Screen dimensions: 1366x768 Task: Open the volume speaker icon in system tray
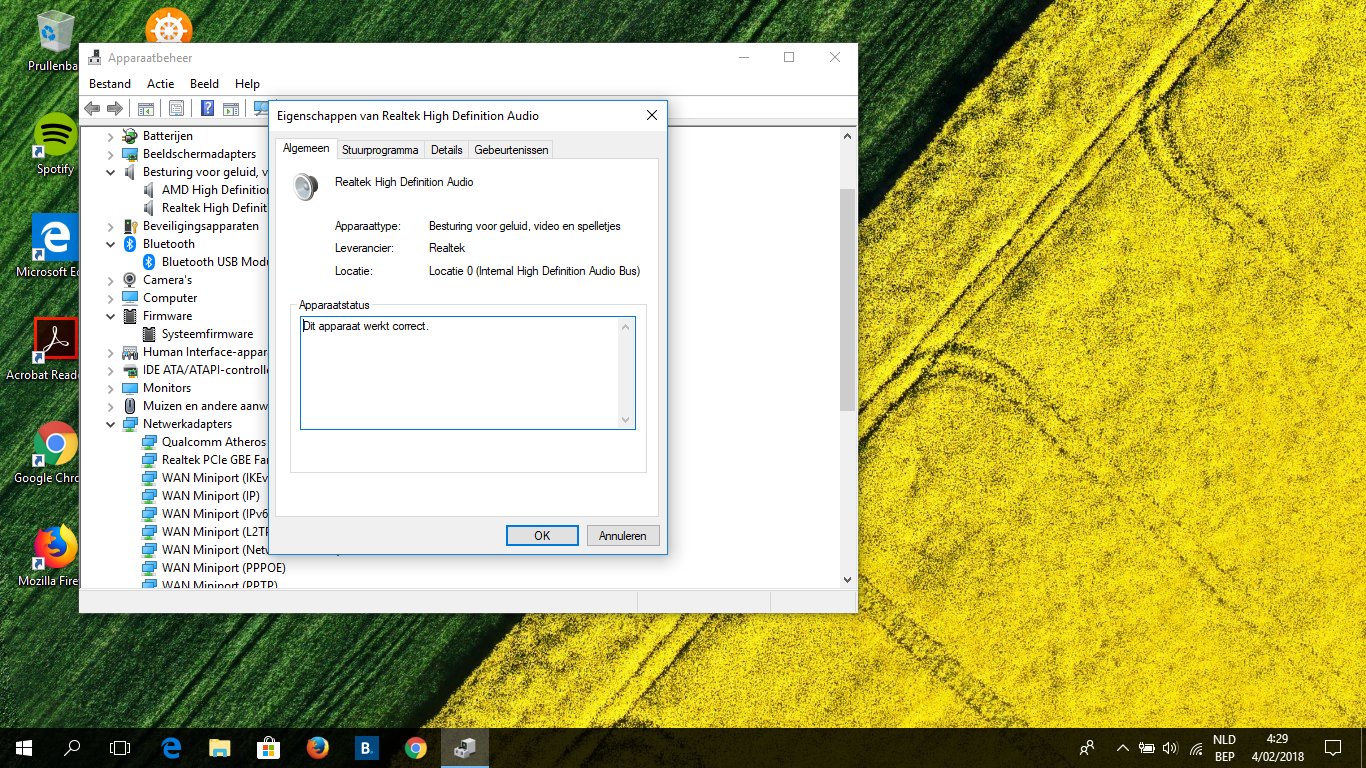point(1171,748)
